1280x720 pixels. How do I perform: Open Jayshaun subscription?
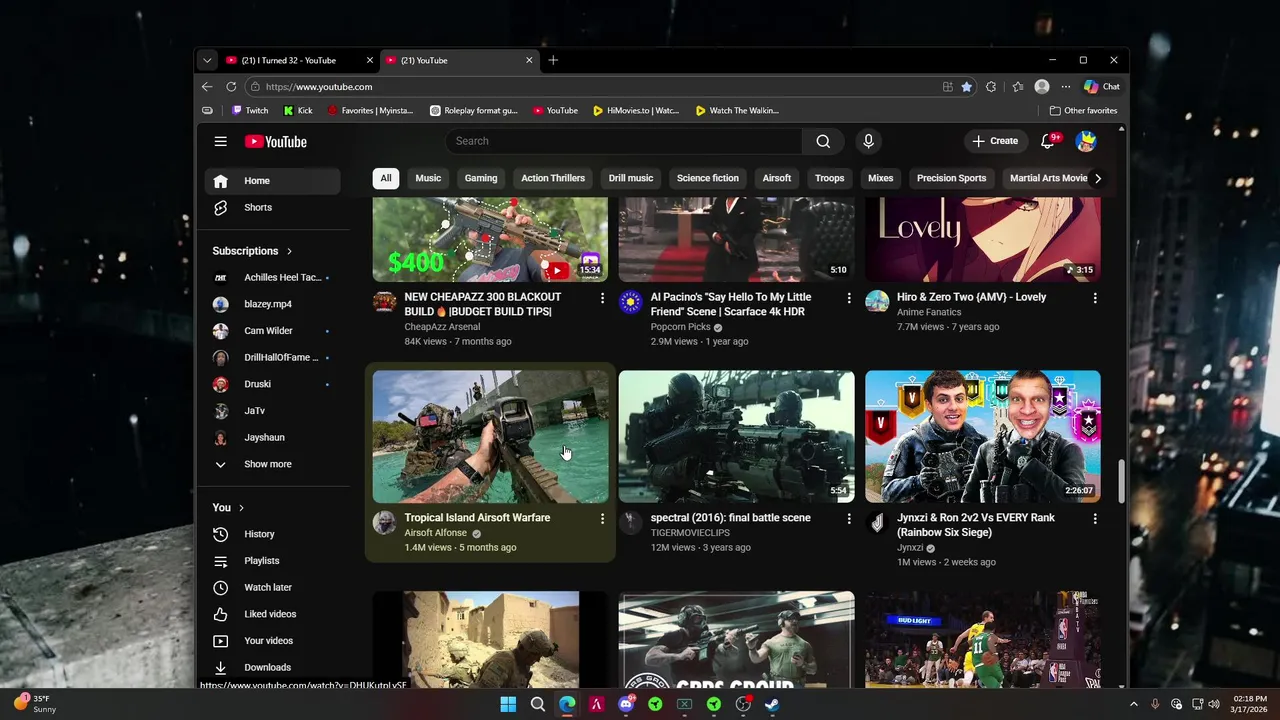273,437
